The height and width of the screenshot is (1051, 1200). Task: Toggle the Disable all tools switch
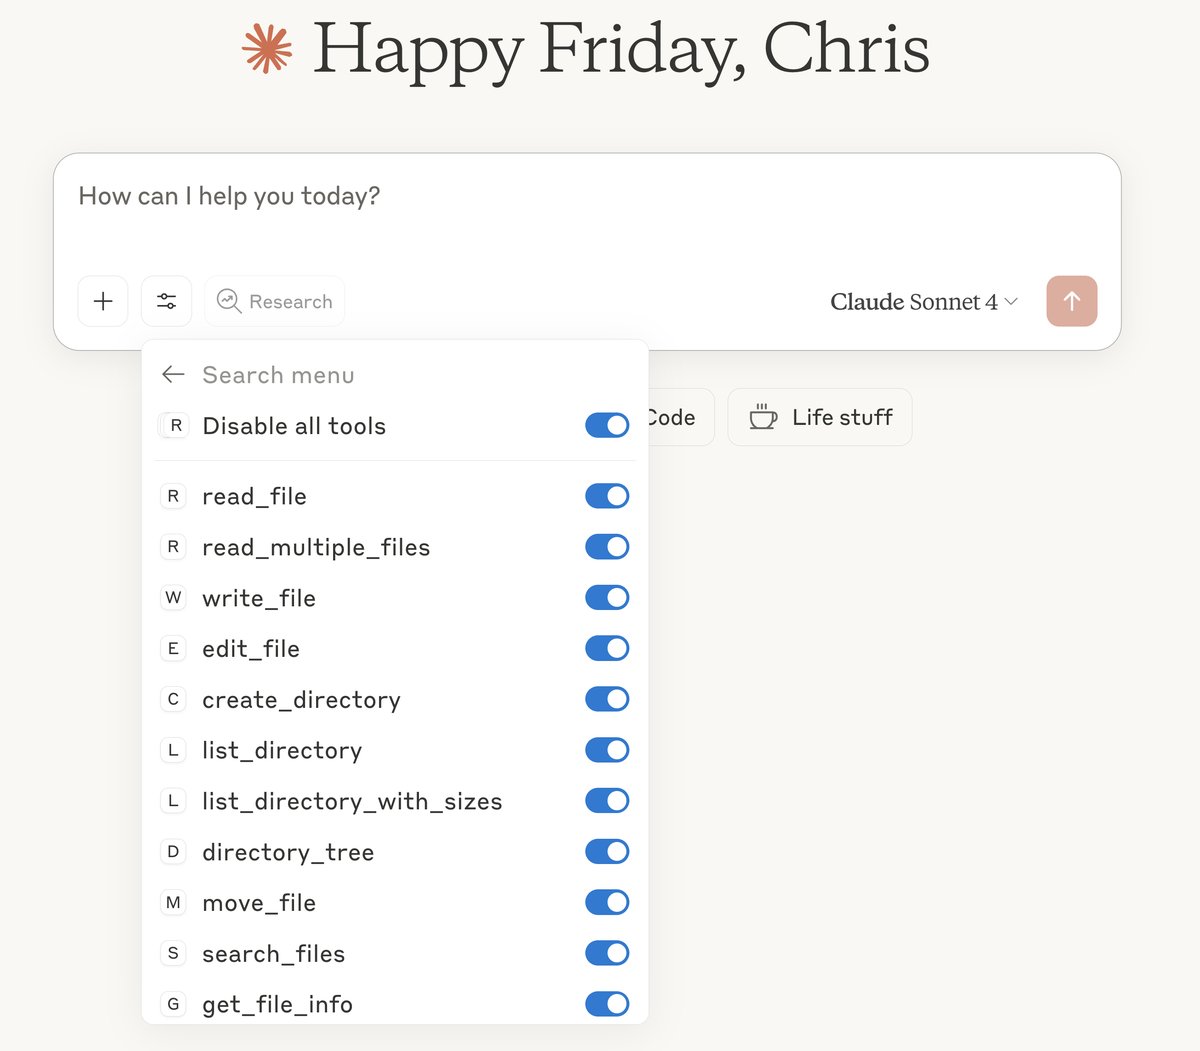[x=607, y=426]
